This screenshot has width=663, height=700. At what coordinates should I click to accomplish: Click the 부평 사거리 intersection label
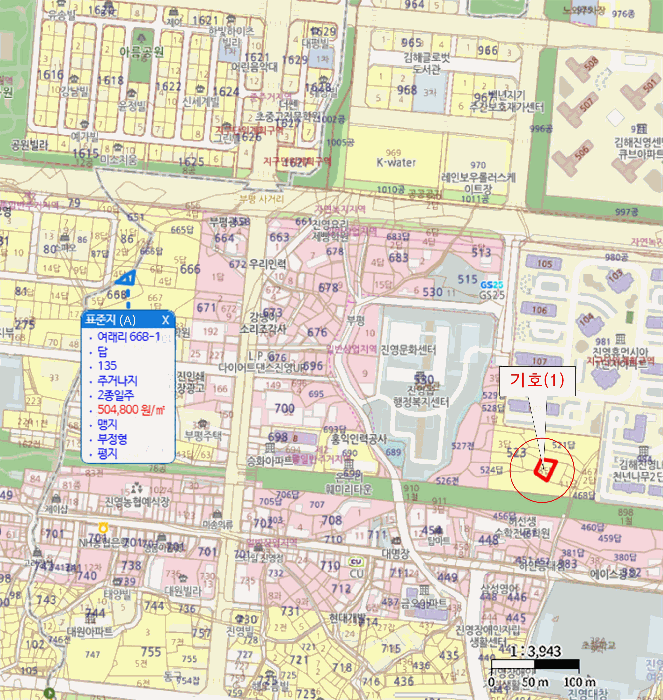(x=261, y=198)
